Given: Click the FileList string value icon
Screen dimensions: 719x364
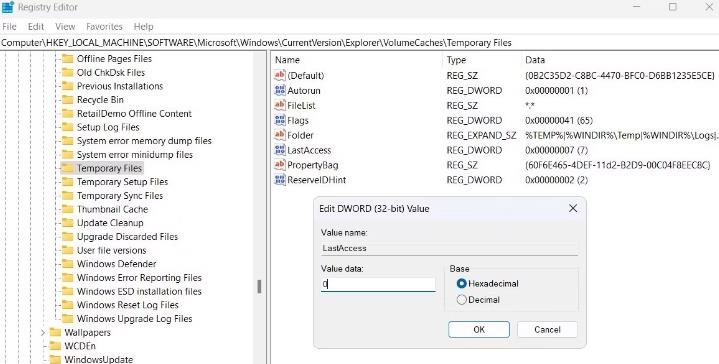Looking at the screenshot, I should click(280, 105).
